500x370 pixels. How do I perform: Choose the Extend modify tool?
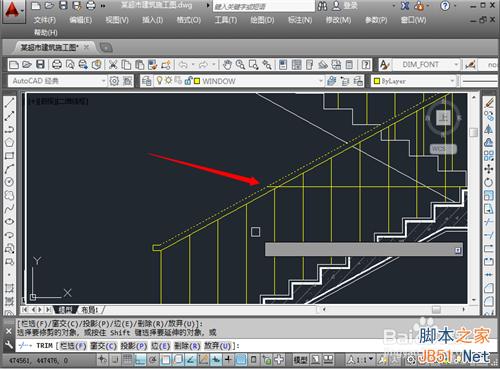pos(489,235)
